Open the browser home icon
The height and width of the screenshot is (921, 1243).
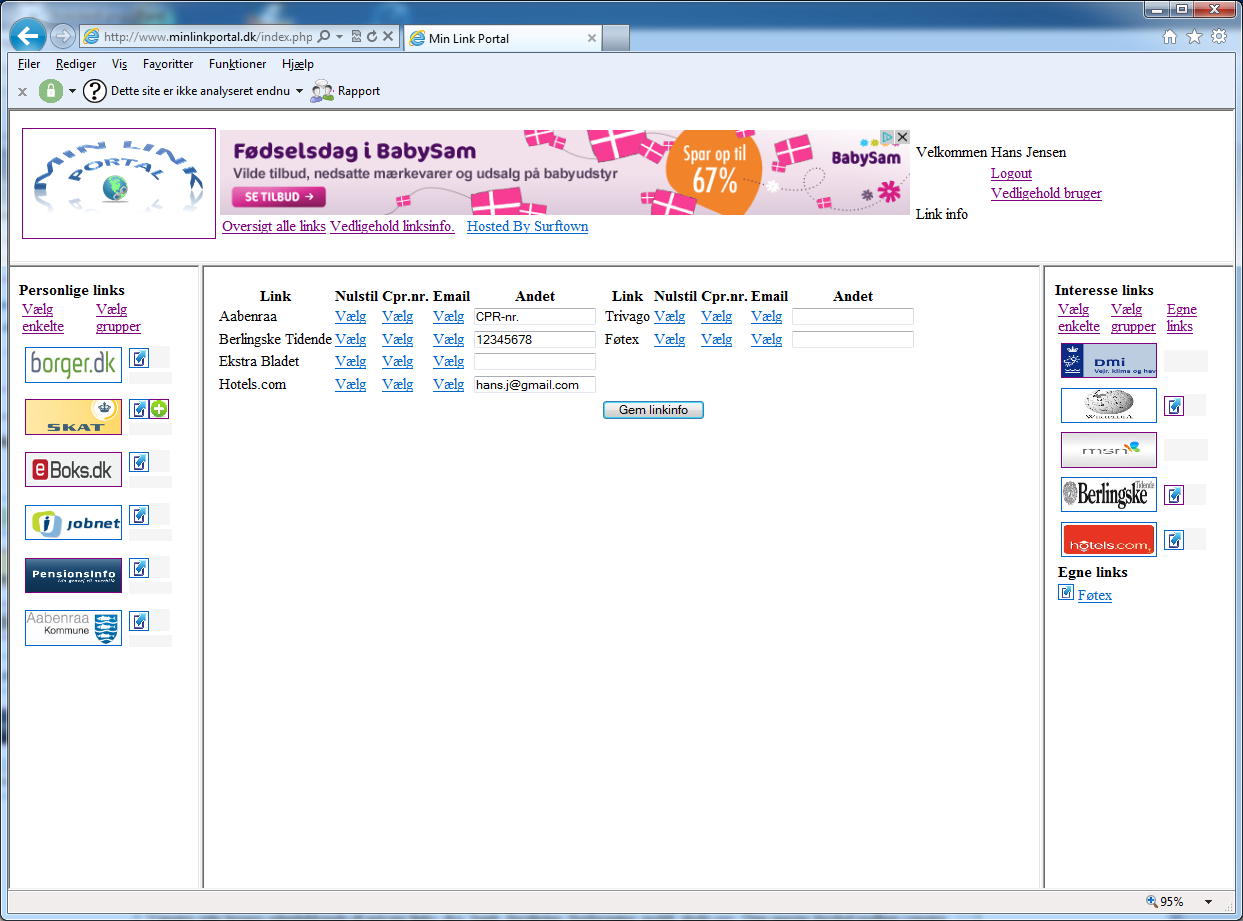coord(1170,37)
